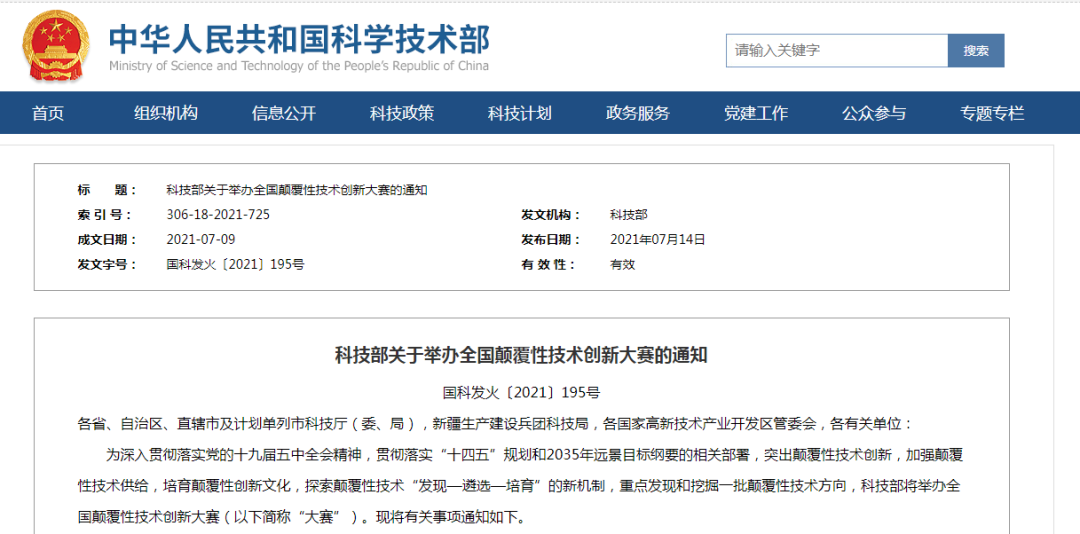Click the bold article heading
This screenshot has width=1080, height=534.
tap(521, 355)
